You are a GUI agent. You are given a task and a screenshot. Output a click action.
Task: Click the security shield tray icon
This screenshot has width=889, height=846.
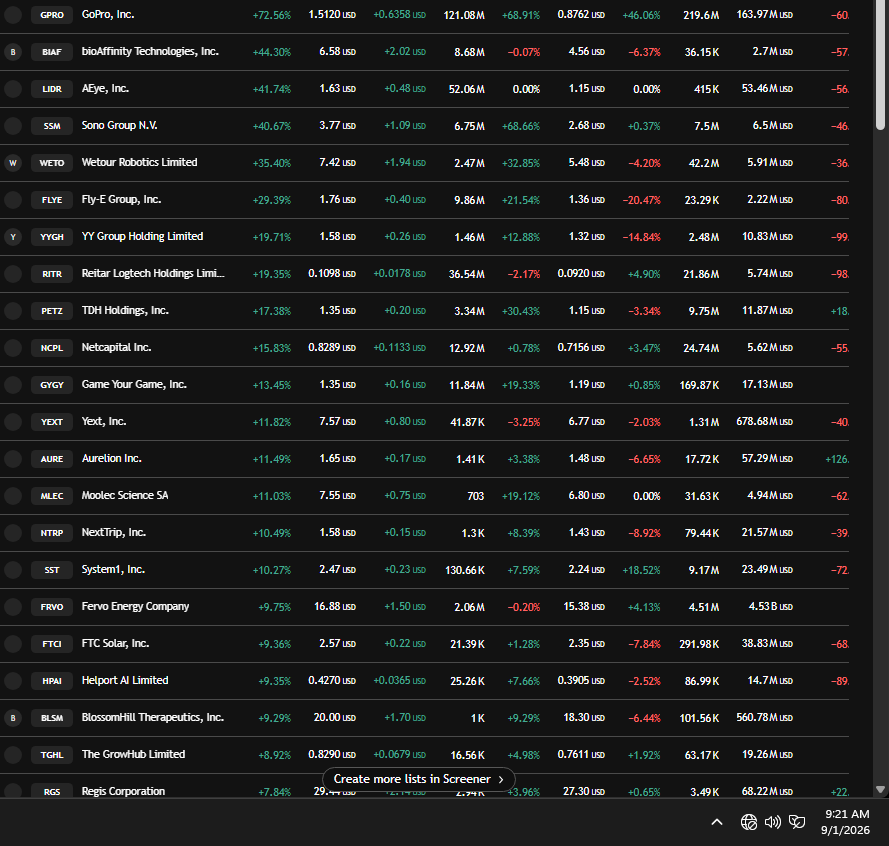[x=797, y=822]
